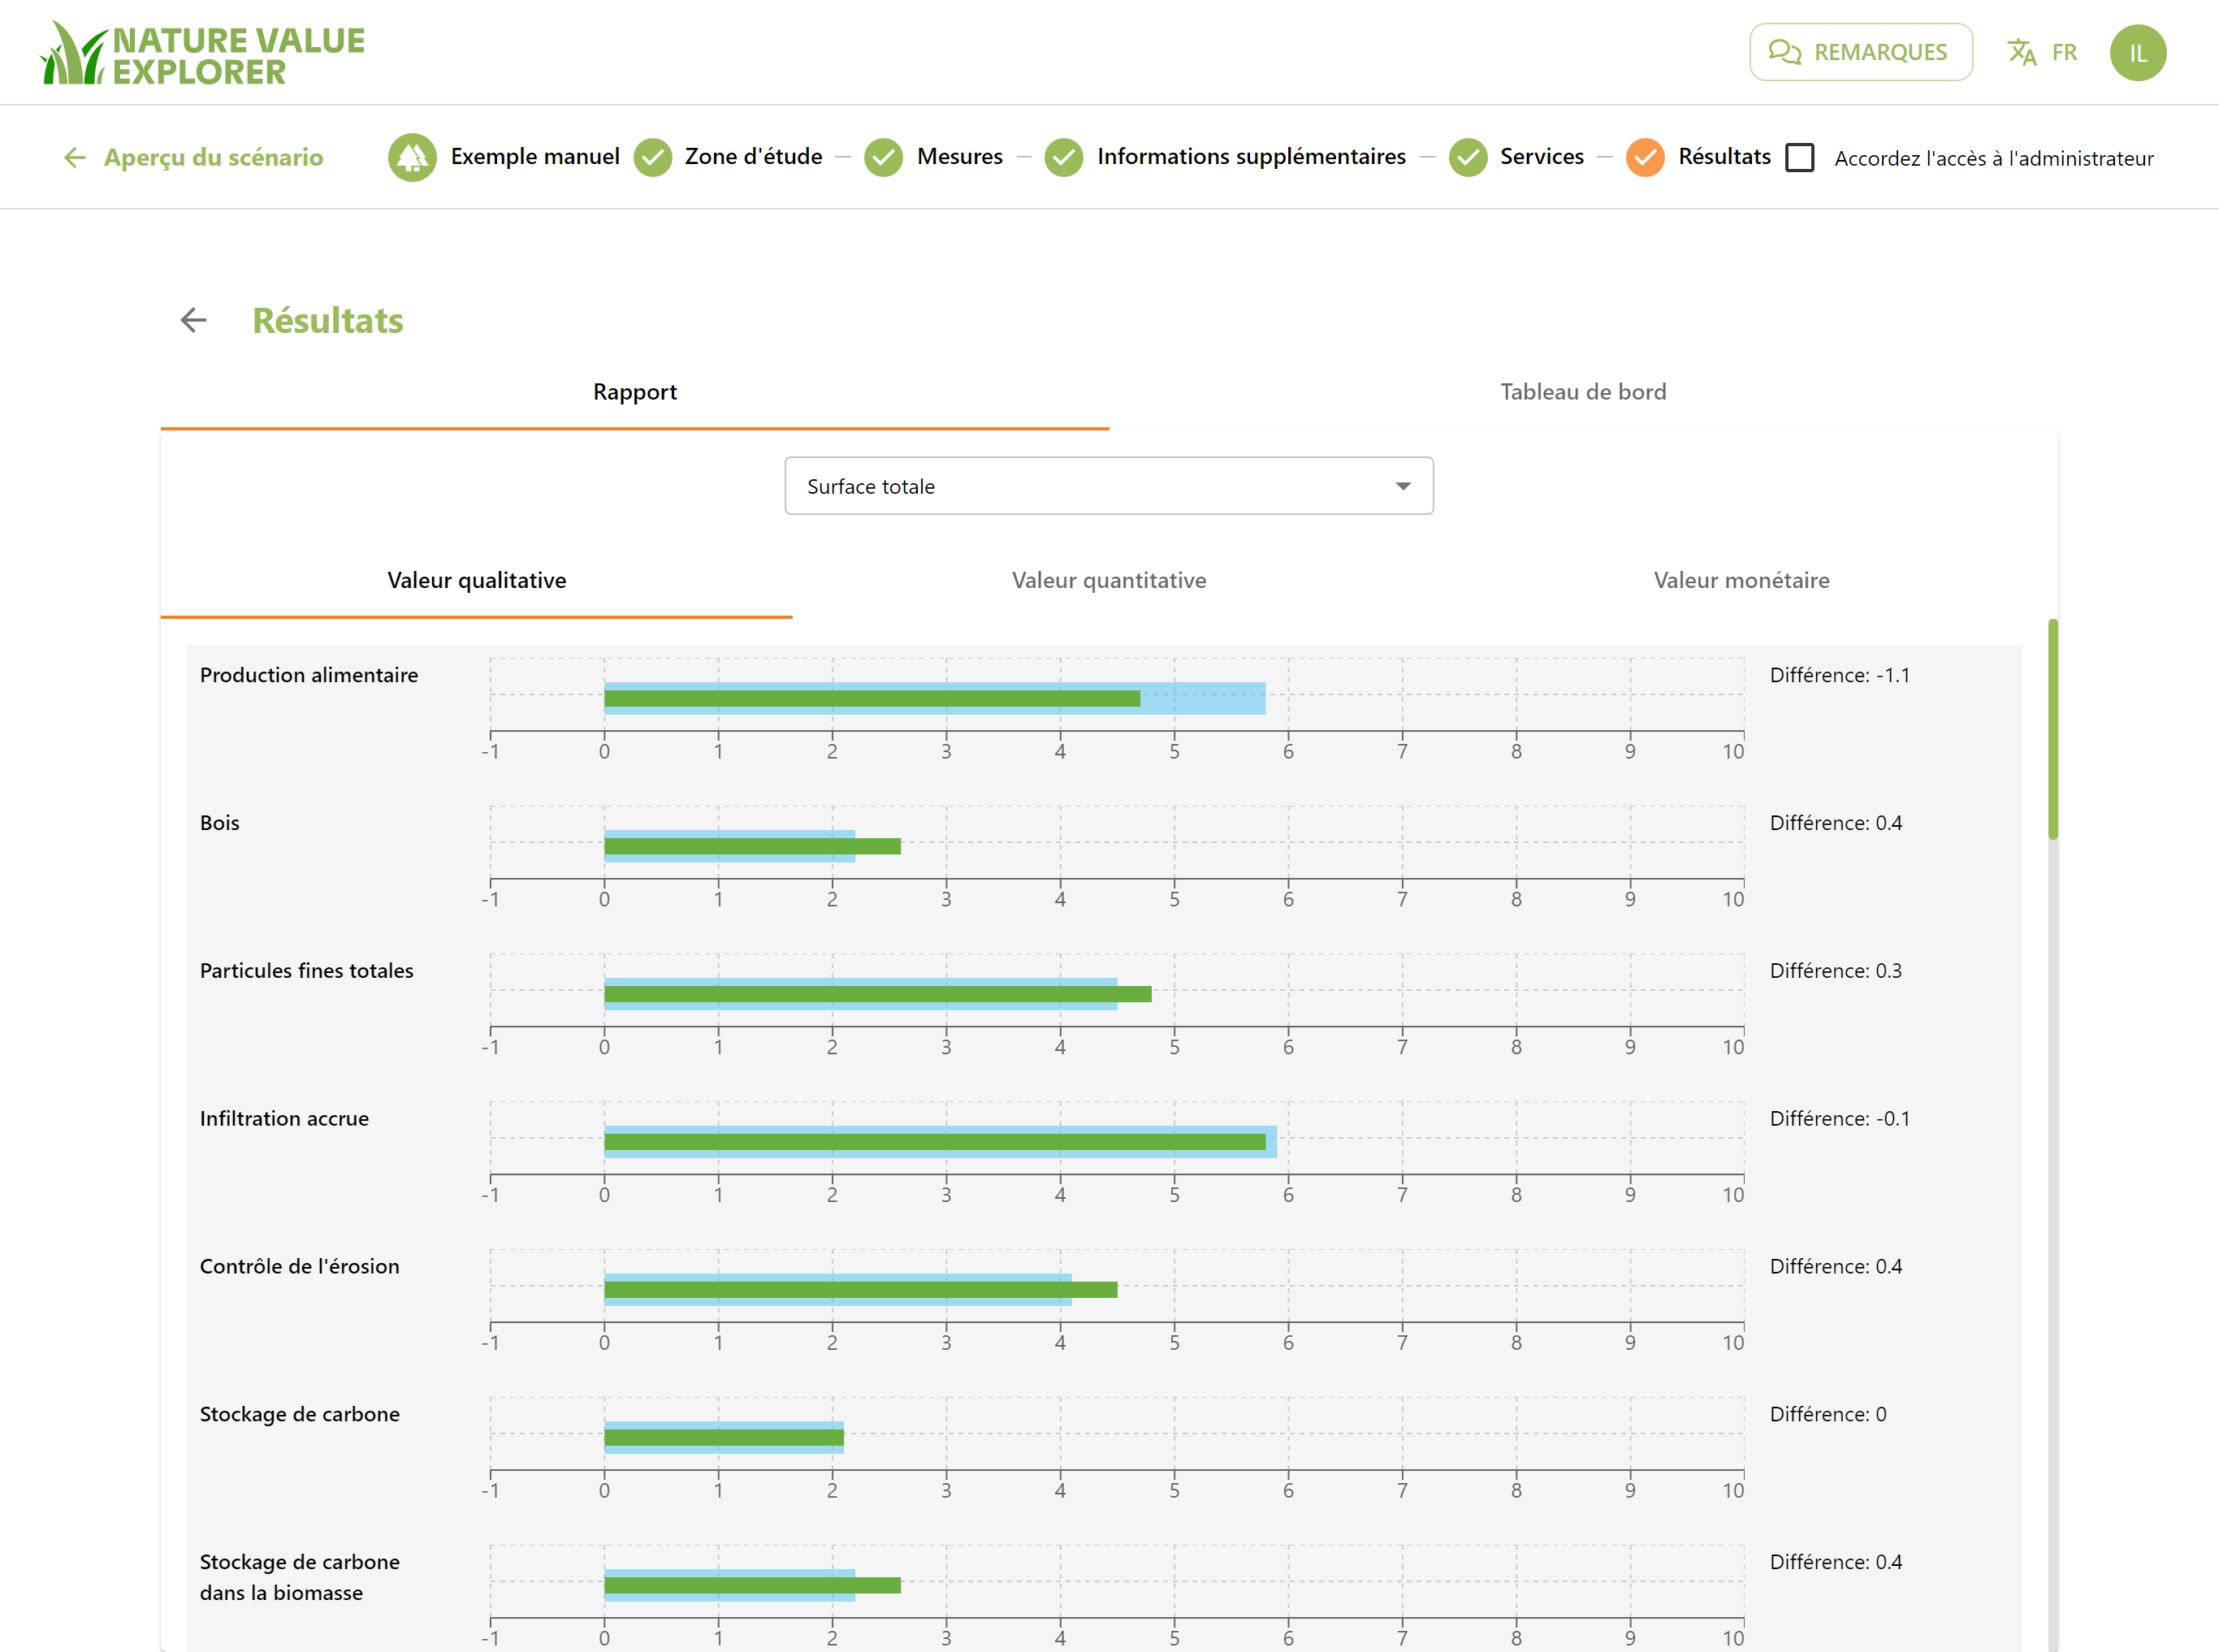Click the tree icon for Exemple manuel
The image size is (2219, 1652).
412,157
